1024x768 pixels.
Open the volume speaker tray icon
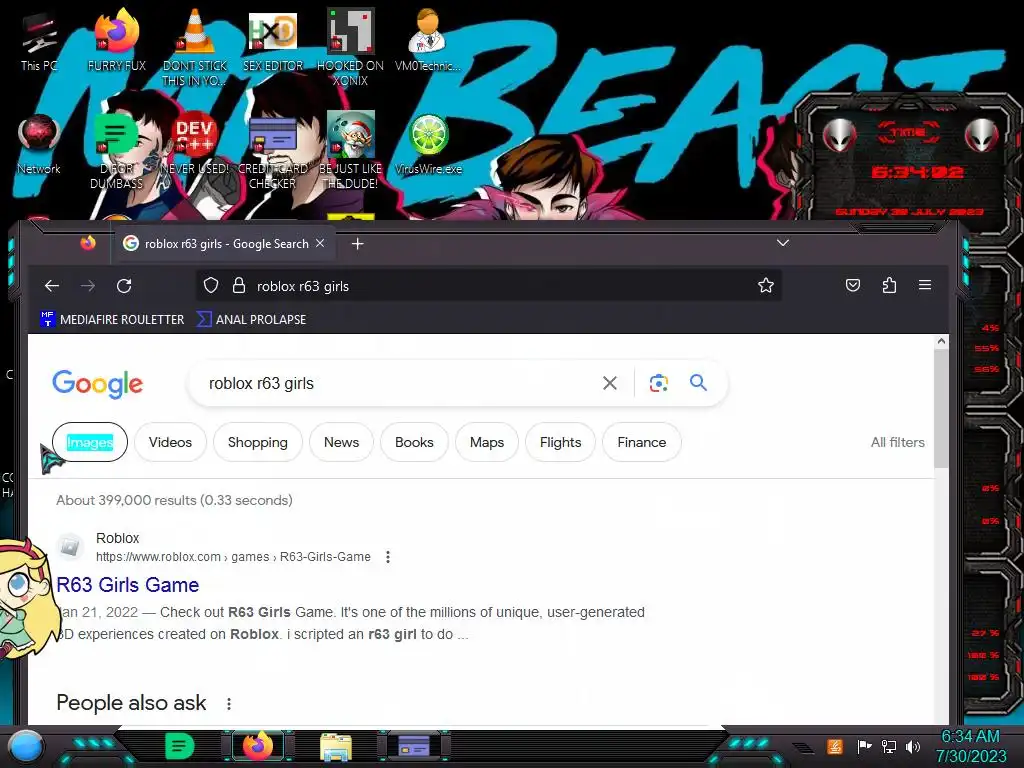click(x=913, y=746)
